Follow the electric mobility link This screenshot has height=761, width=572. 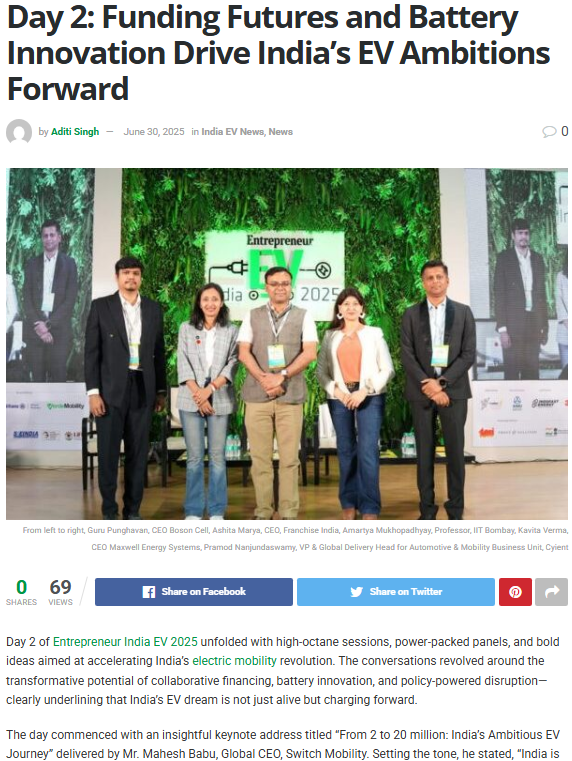click(x=234, y=661)
